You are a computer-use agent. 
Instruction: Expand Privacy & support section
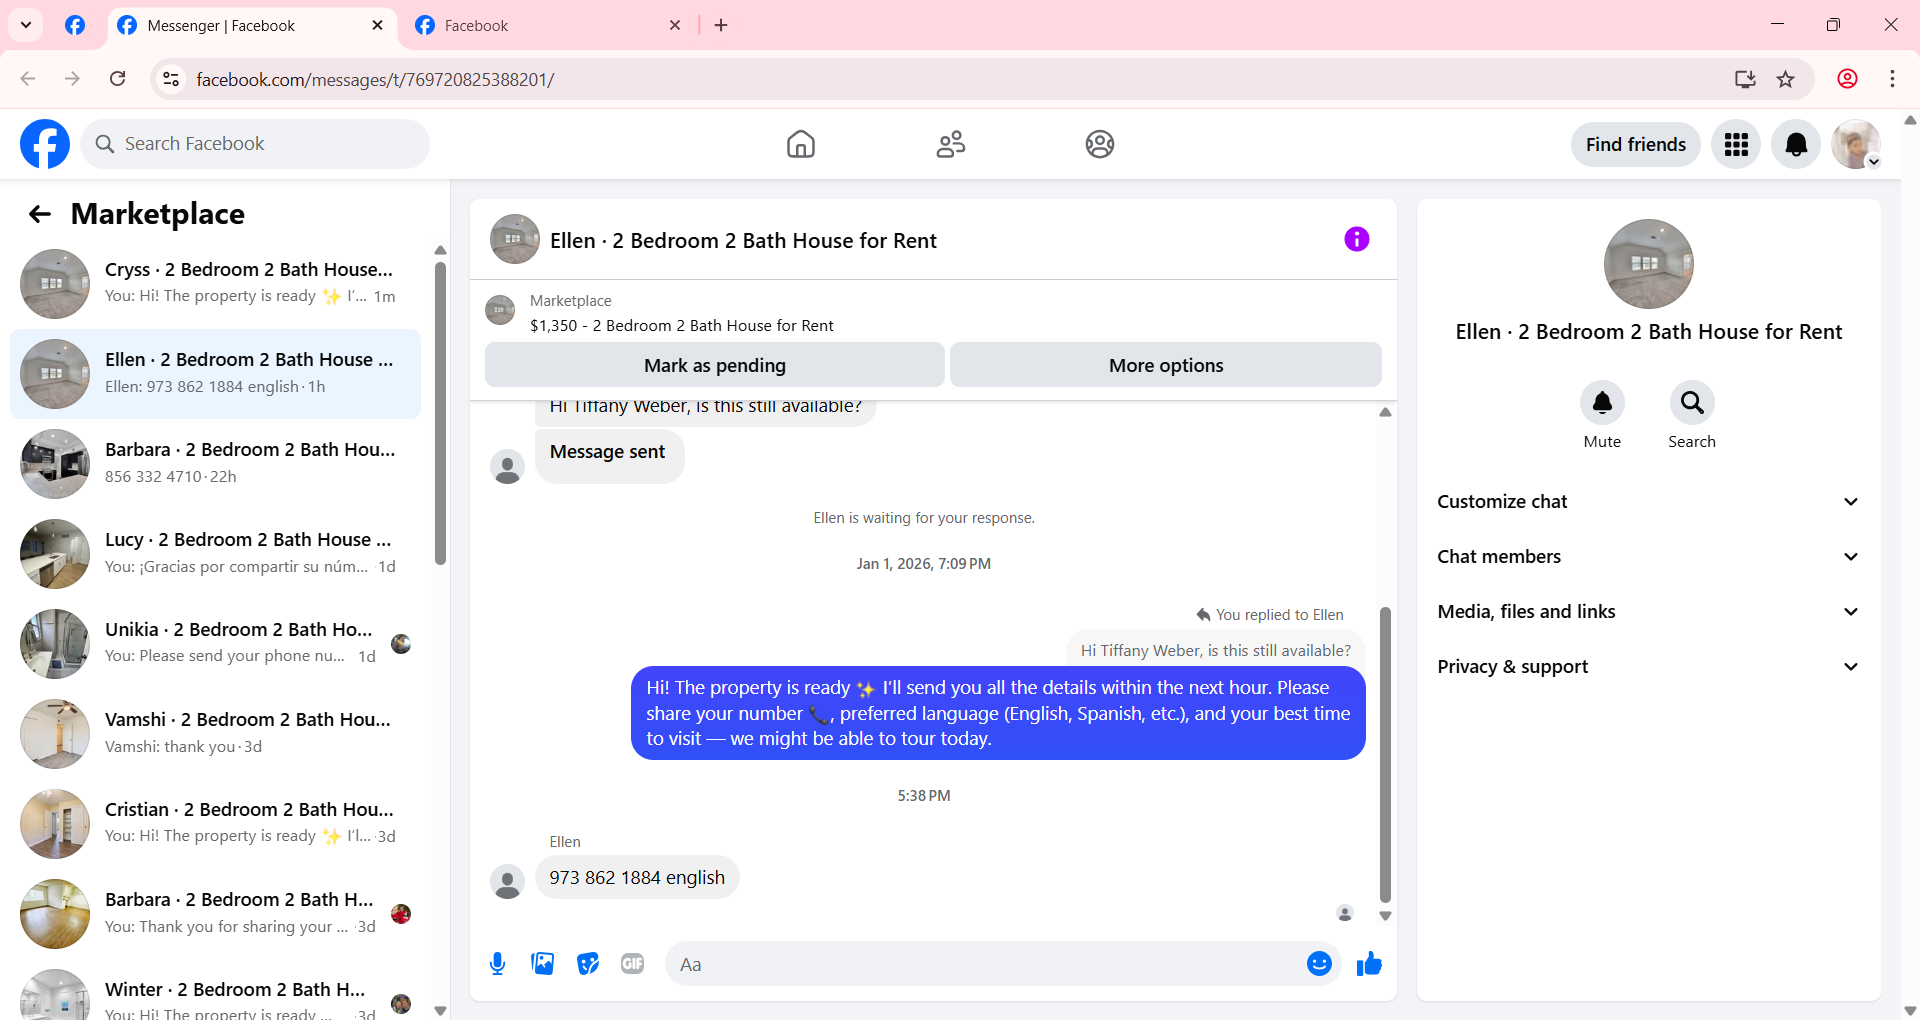click(x=1649, y=667)
